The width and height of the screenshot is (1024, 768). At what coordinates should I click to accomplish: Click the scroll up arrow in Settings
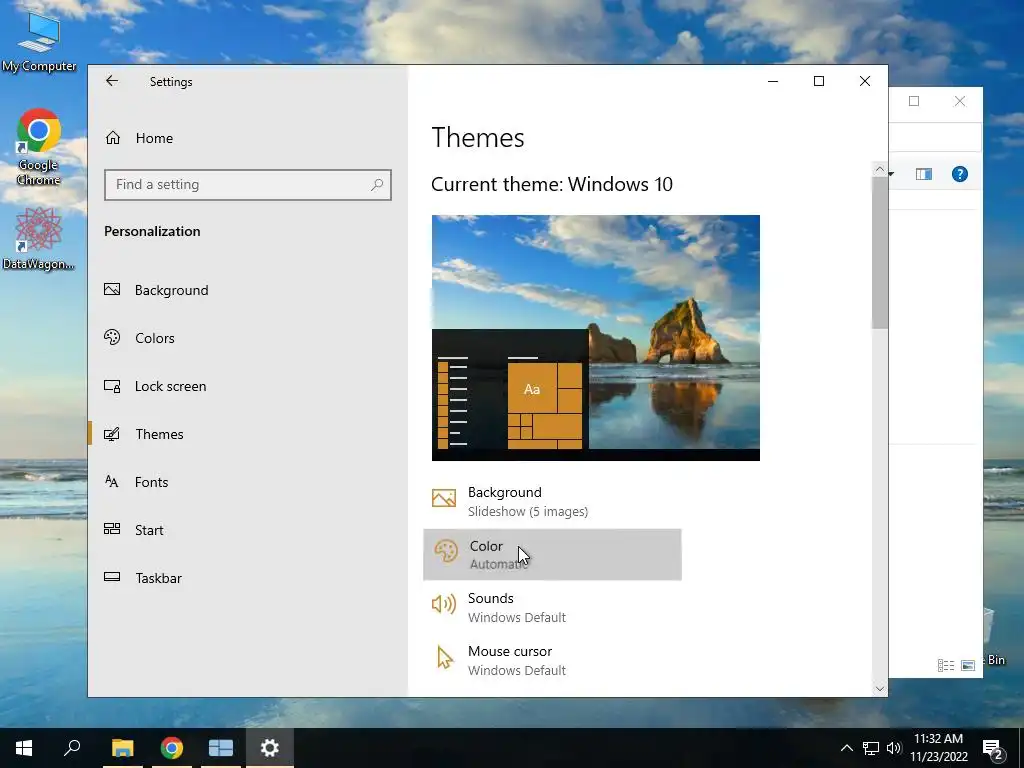879,170
